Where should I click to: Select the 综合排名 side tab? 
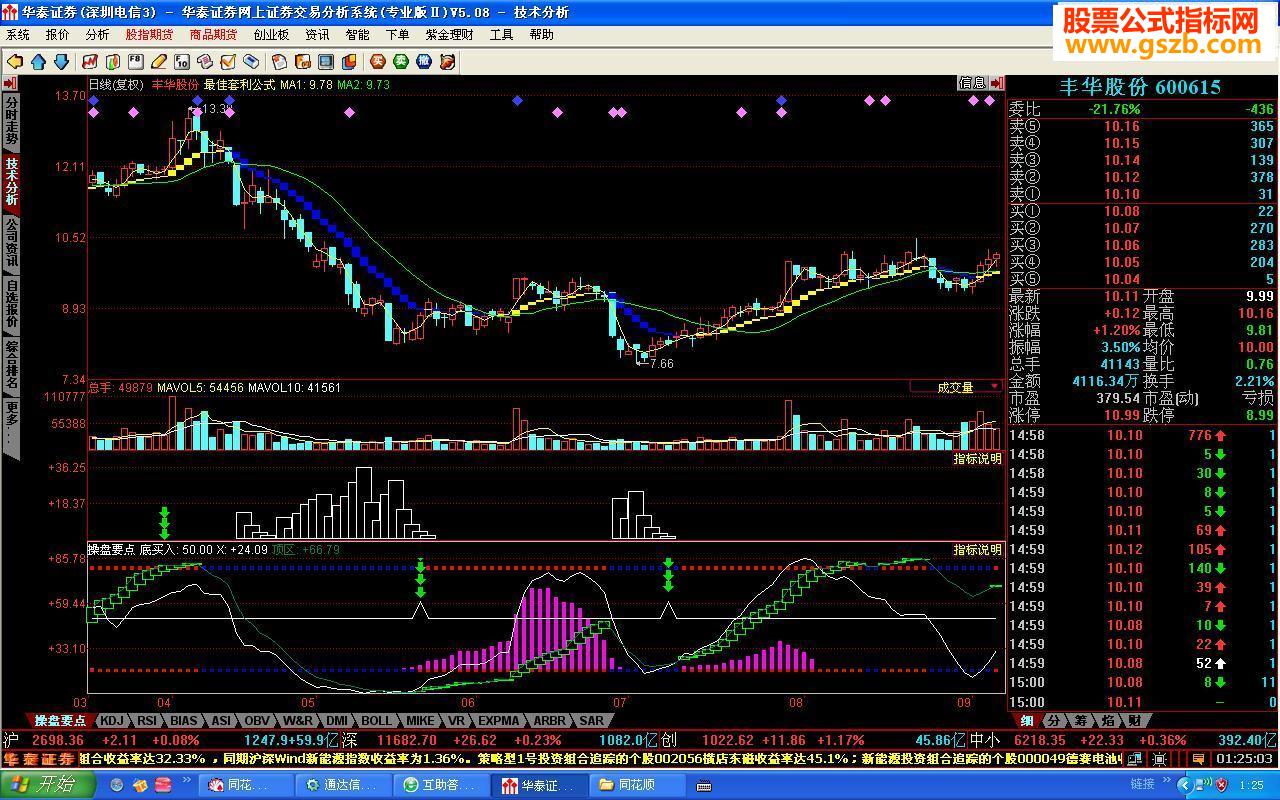[x=11, y=365]
